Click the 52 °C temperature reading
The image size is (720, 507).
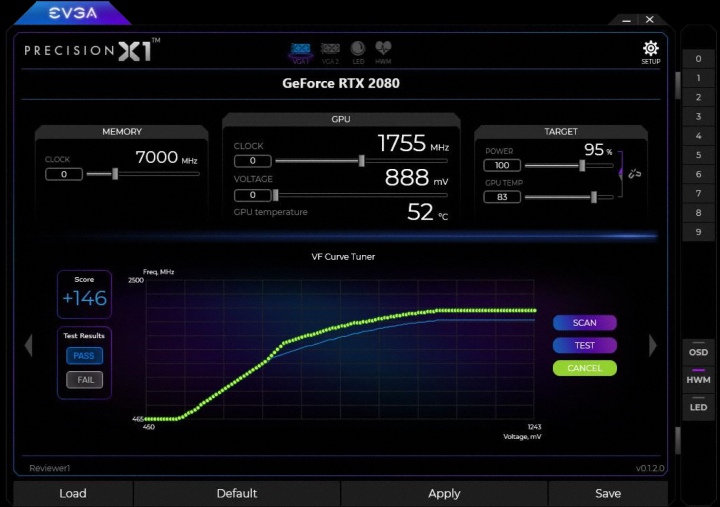point(427,212)
